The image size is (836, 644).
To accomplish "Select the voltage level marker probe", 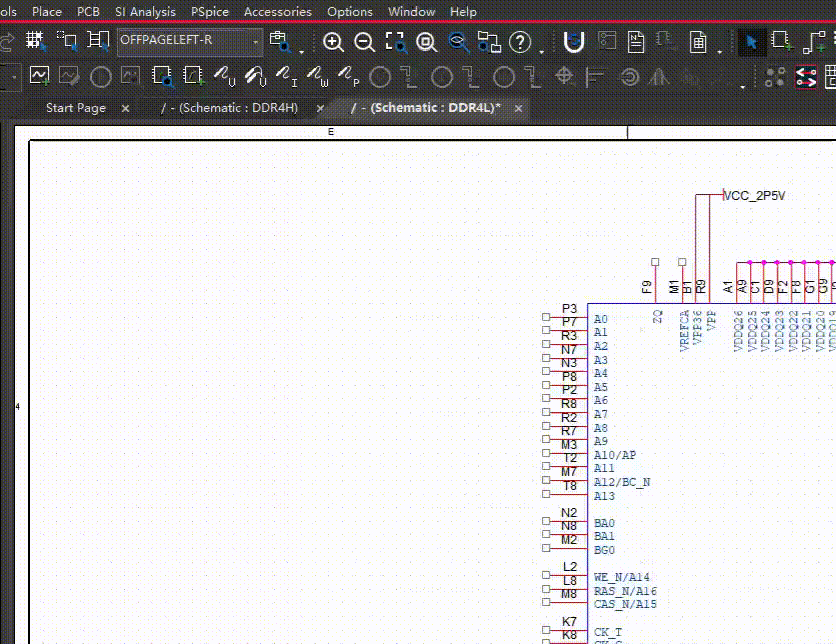I will [x=224, y=76].
